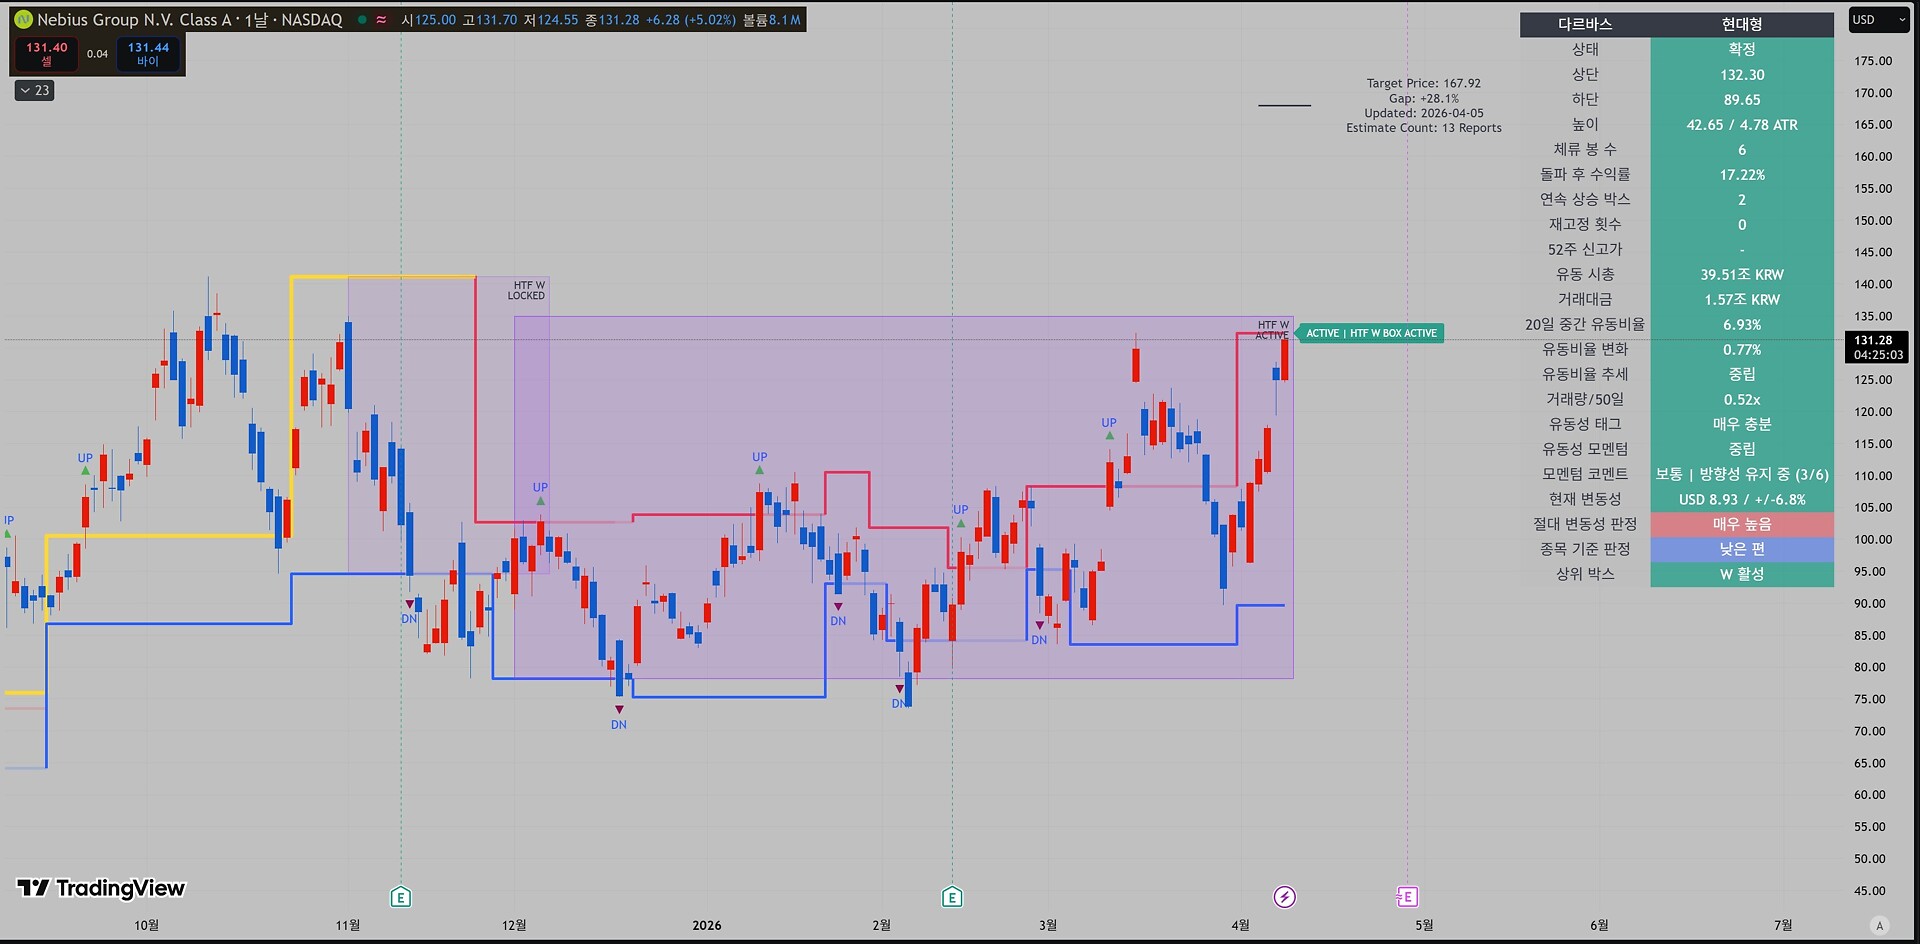1920x944 pixels.
Task: Click the pink approximate-equal data icon
Action: [381, 19]
